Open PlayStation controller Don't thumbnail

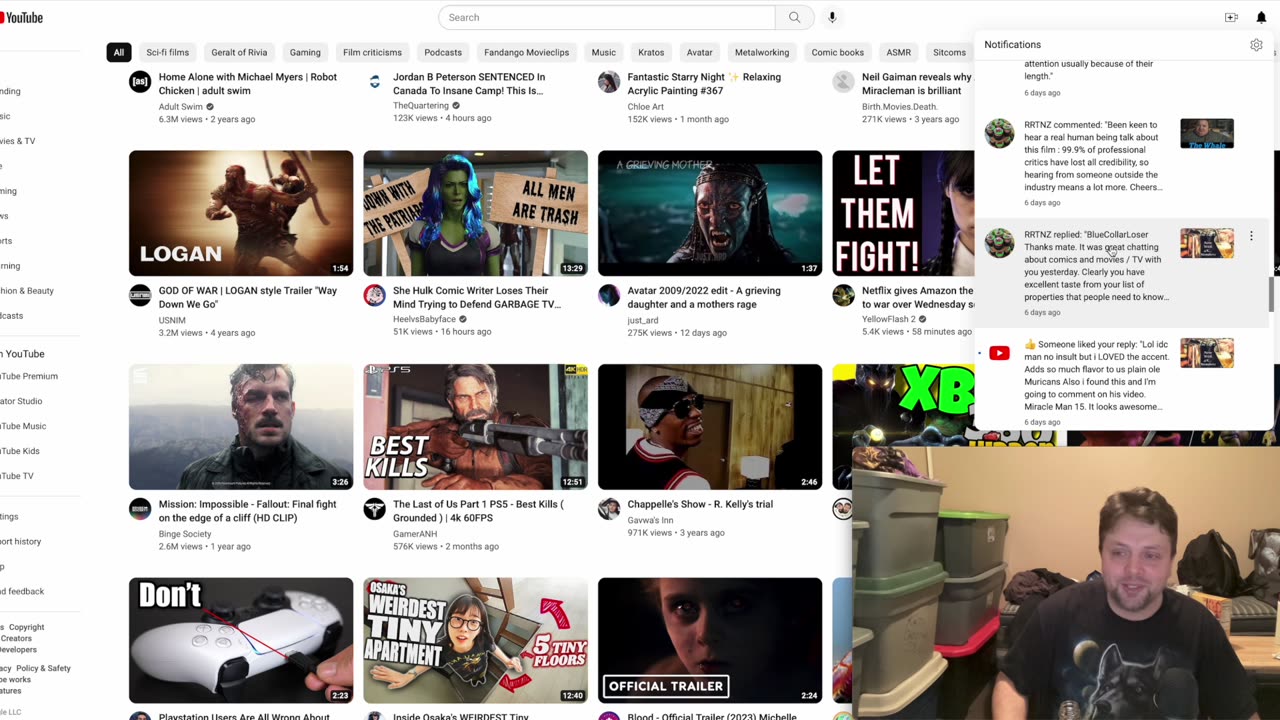click(x=241, y=640)
